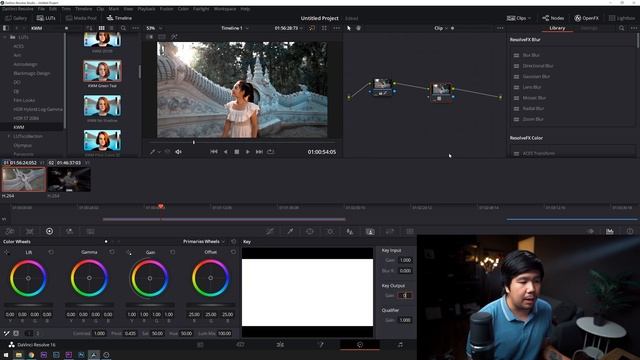Image resolution: width=640 pixels, height=360 pixels.
Task: Switch to the Library tab in OpenFX
Action: [557, 28]
